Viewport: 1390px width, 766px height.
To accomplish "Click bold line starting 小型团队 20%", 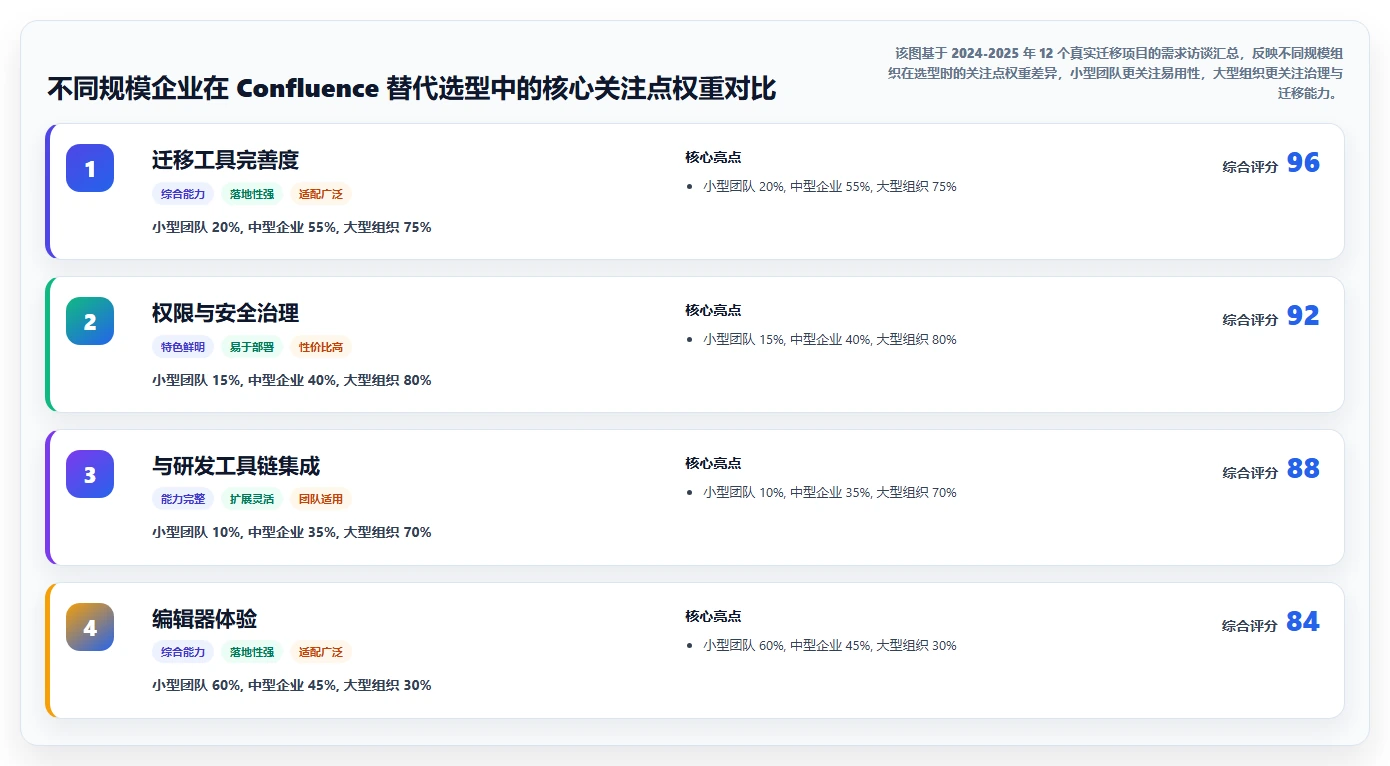I will (292, 227).
